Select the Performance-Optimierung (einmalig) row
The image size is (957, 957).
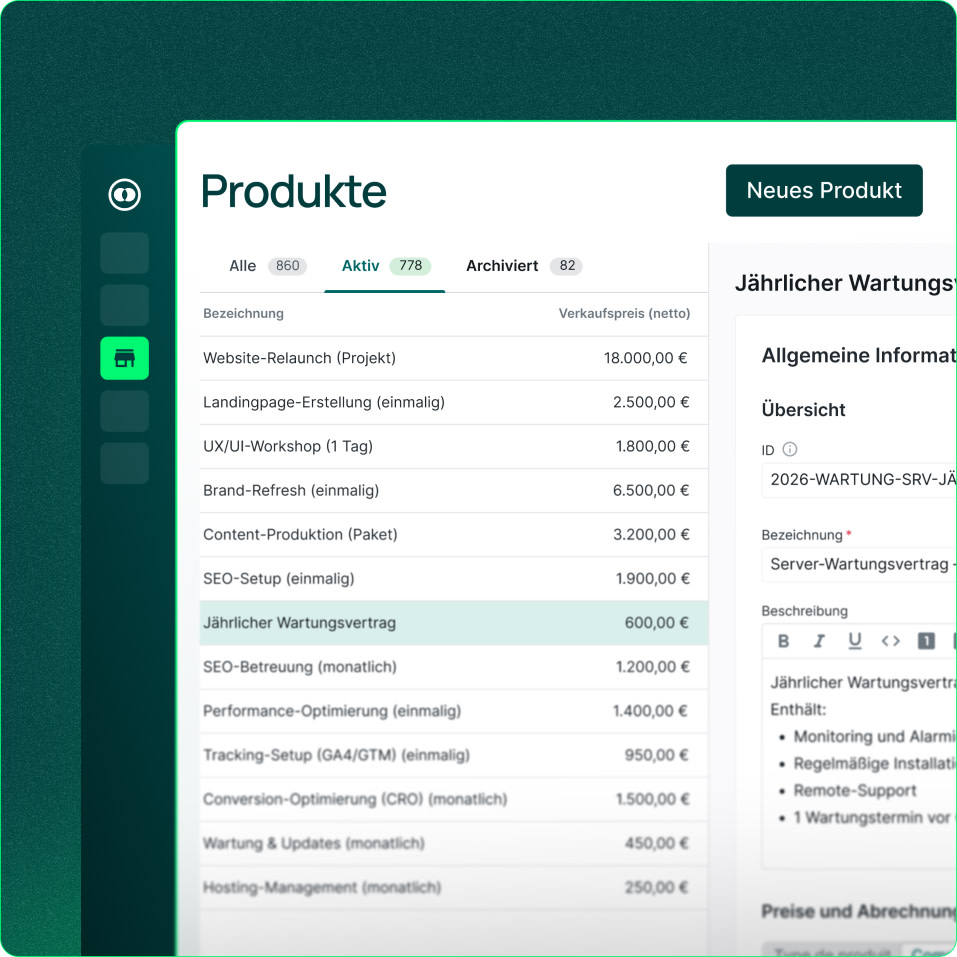click(454, 711)
